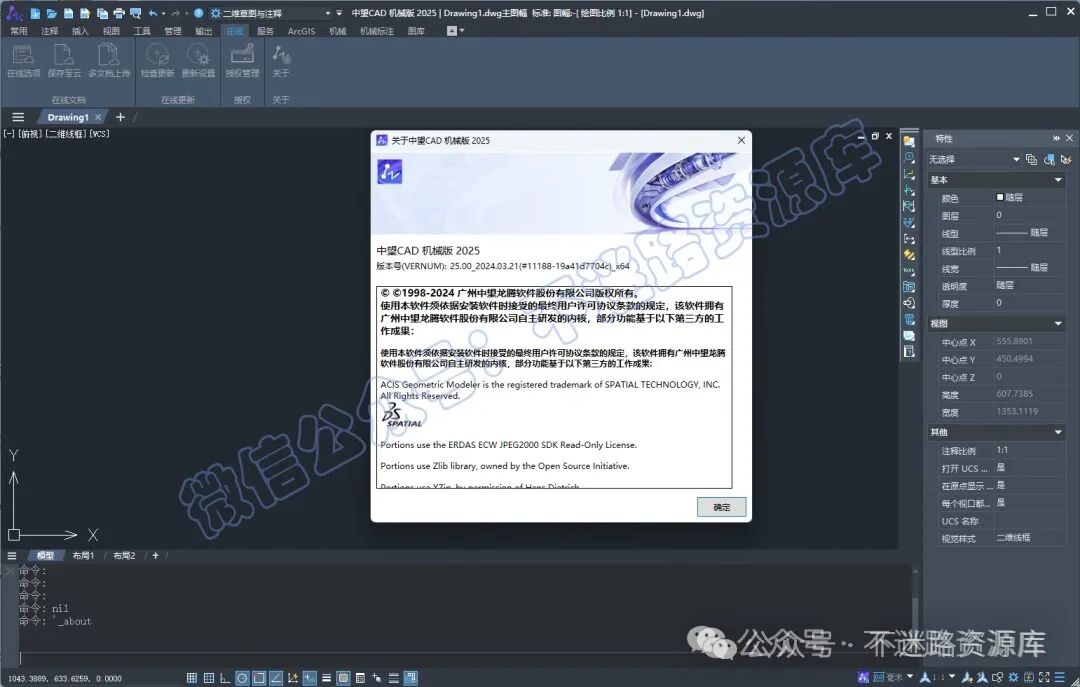1080x687 pixels.
Task: Toggle snap mode in the status bar
Action: (x=209, y=678)
